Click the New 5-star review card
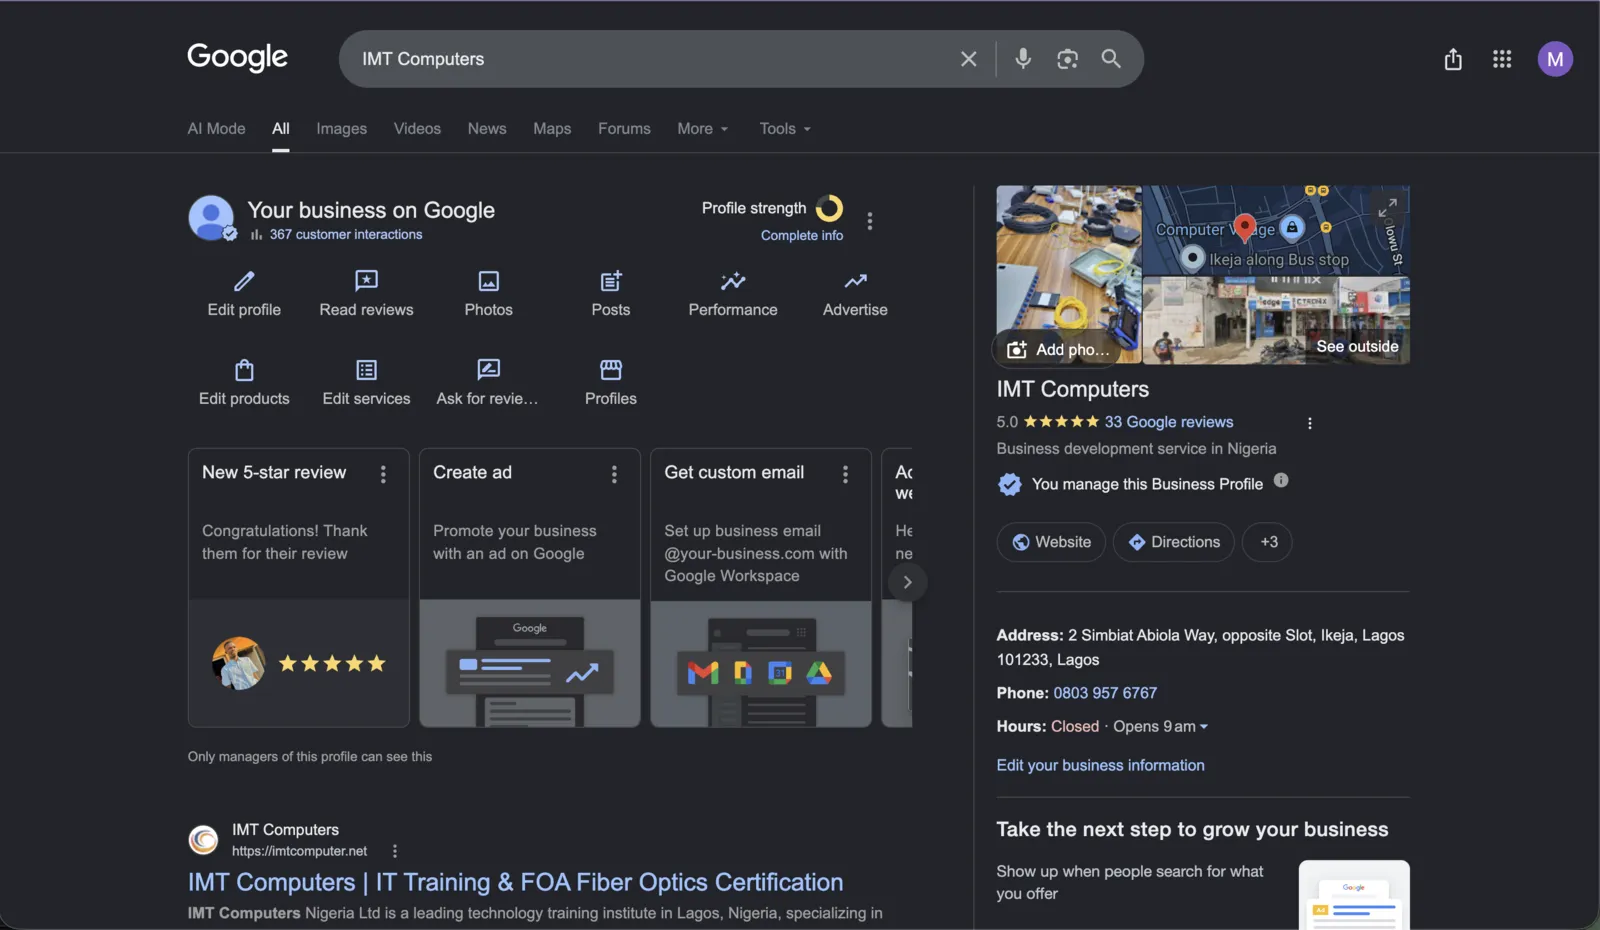This screenshot has height=930, width=1600. click(x=299, y=588)
